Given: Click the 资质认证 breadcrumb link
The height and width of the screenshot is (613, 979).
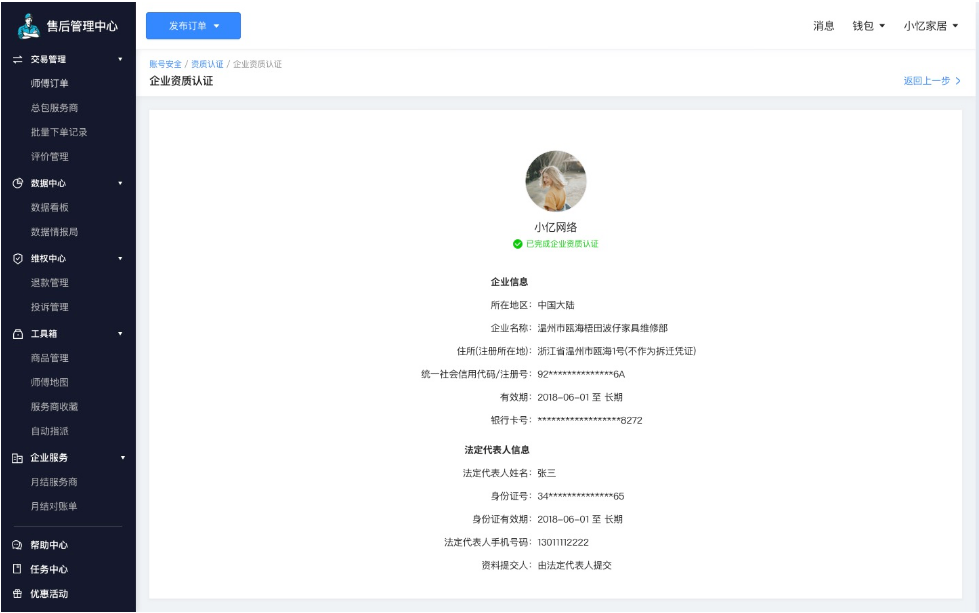Looking at the screenshot, I should (x=207, y=64).
